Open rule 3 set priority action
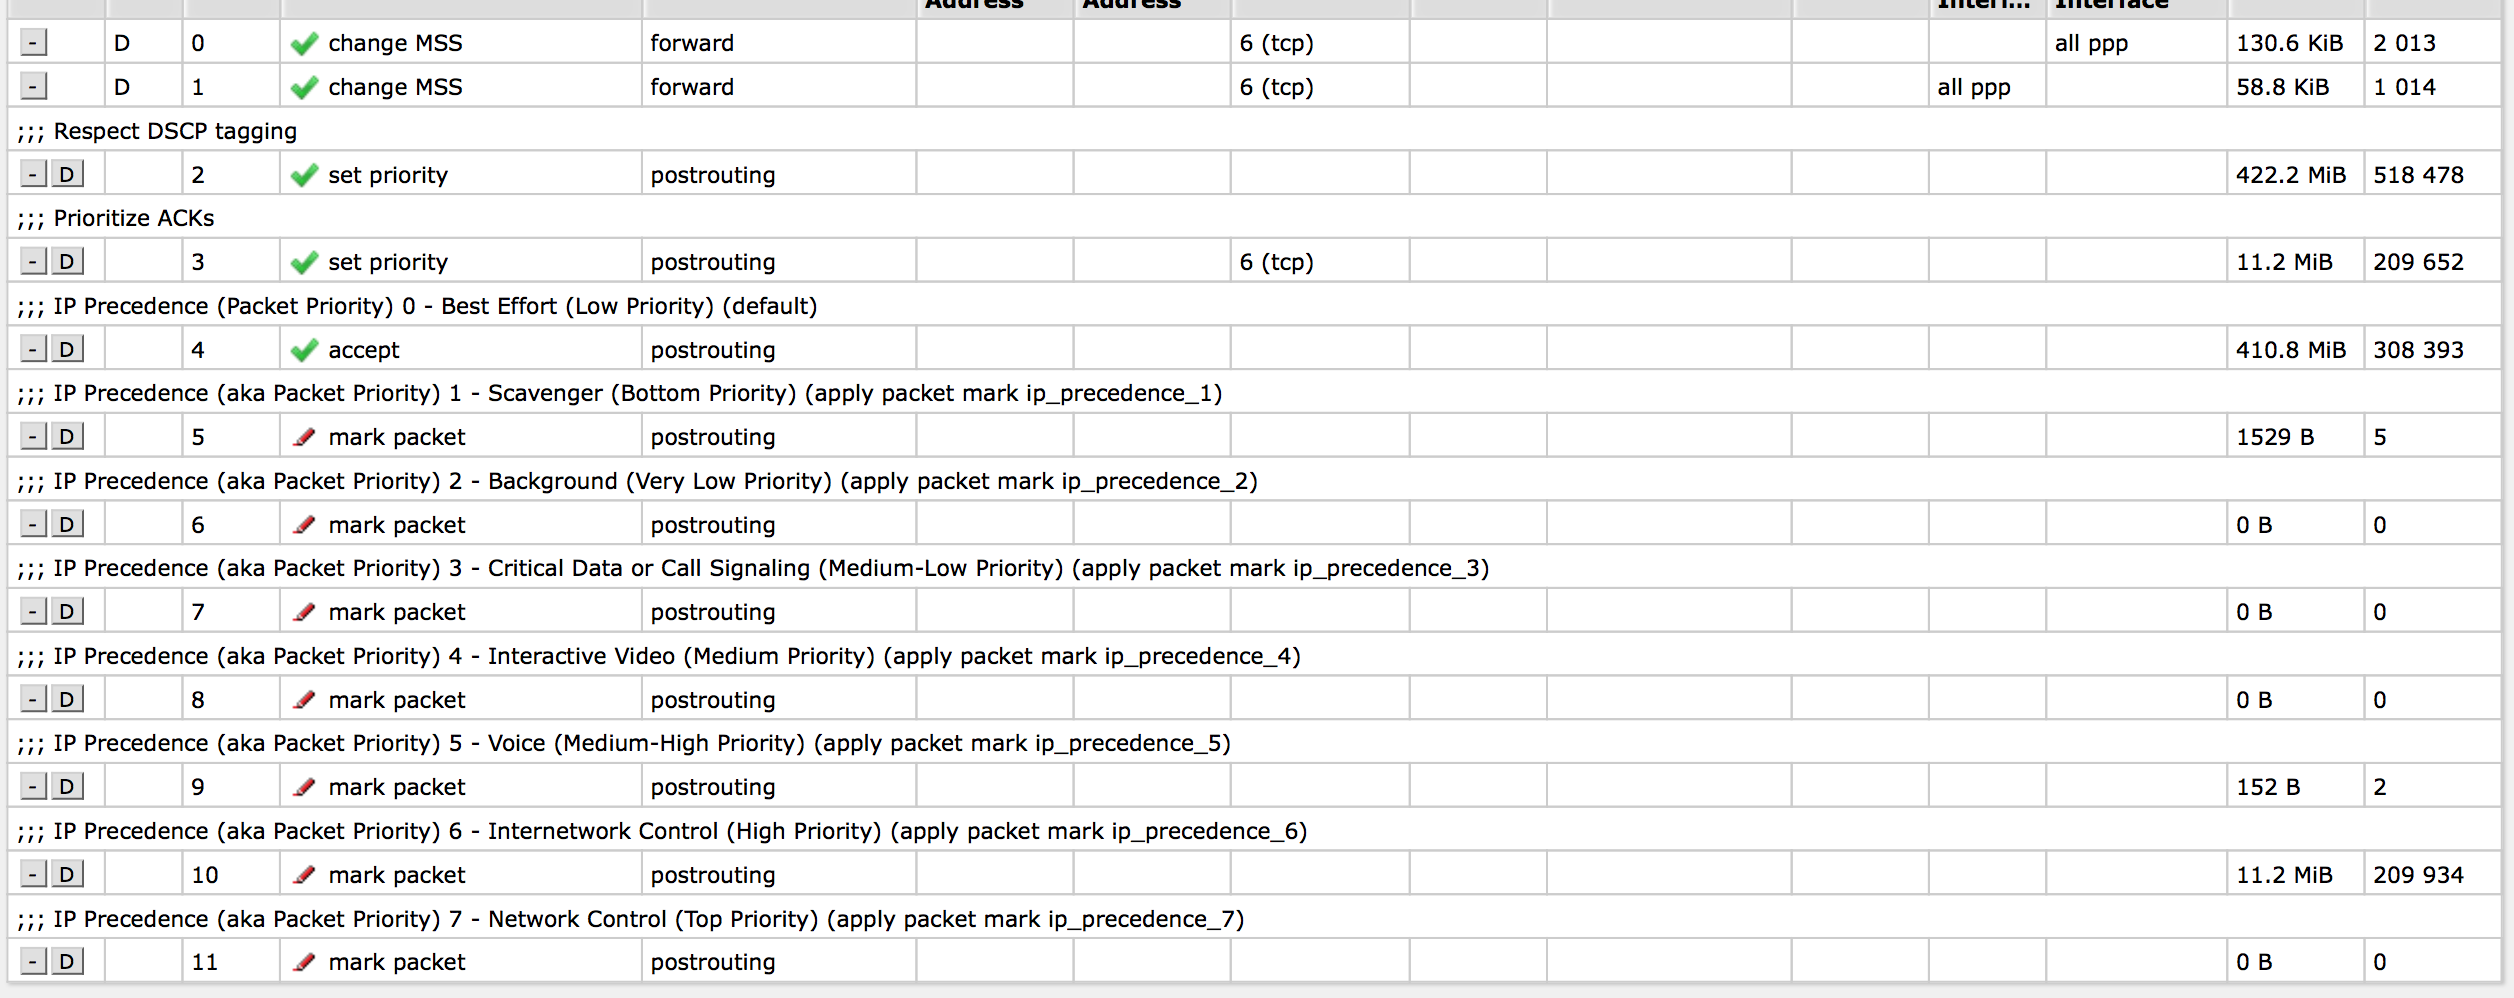The width and height of the screenshot is (2514, 998). pyautogui.click(x=388, y=263)
